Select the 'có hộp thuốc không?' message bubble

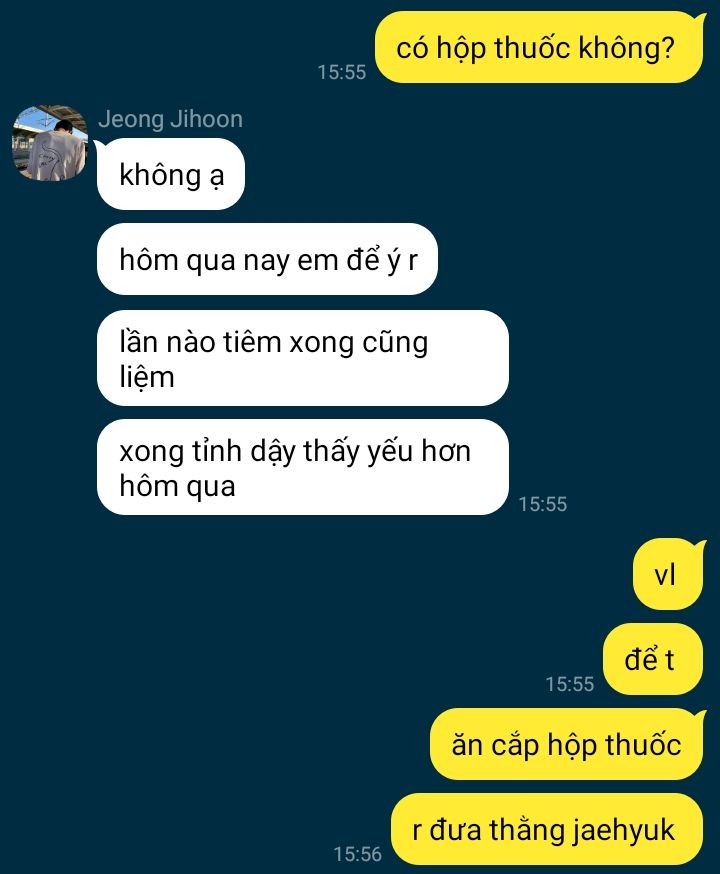pos(539,48)
